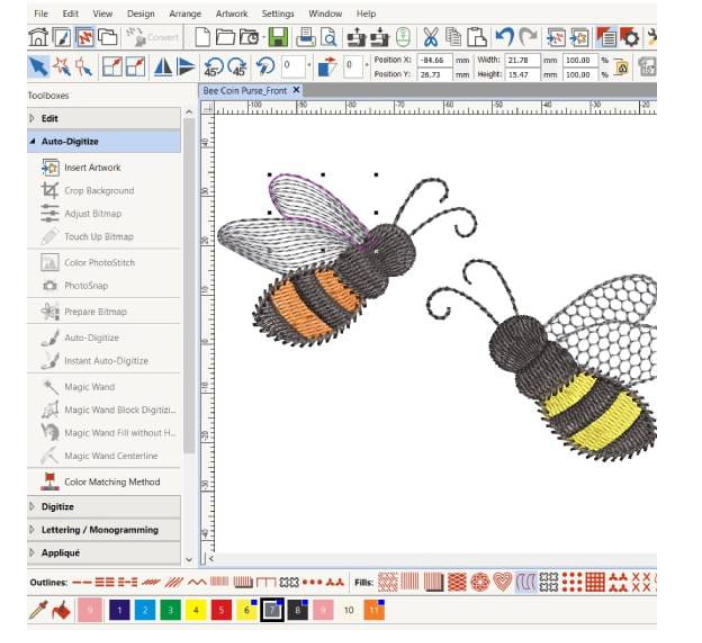Click the New blank design icon
The width and height of the screenshot is (702, 643).
203,38
